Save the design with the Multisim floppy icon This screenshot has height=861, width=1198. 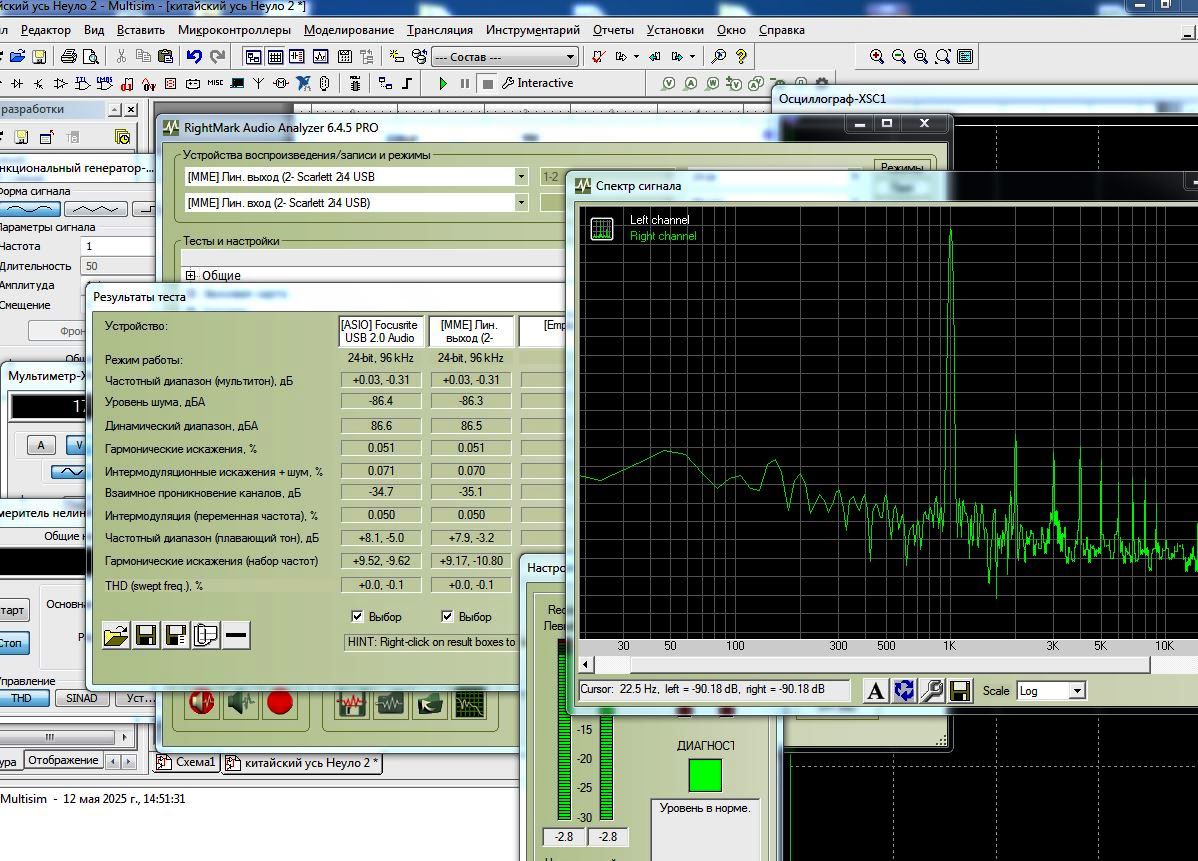(x=39, y=57)
